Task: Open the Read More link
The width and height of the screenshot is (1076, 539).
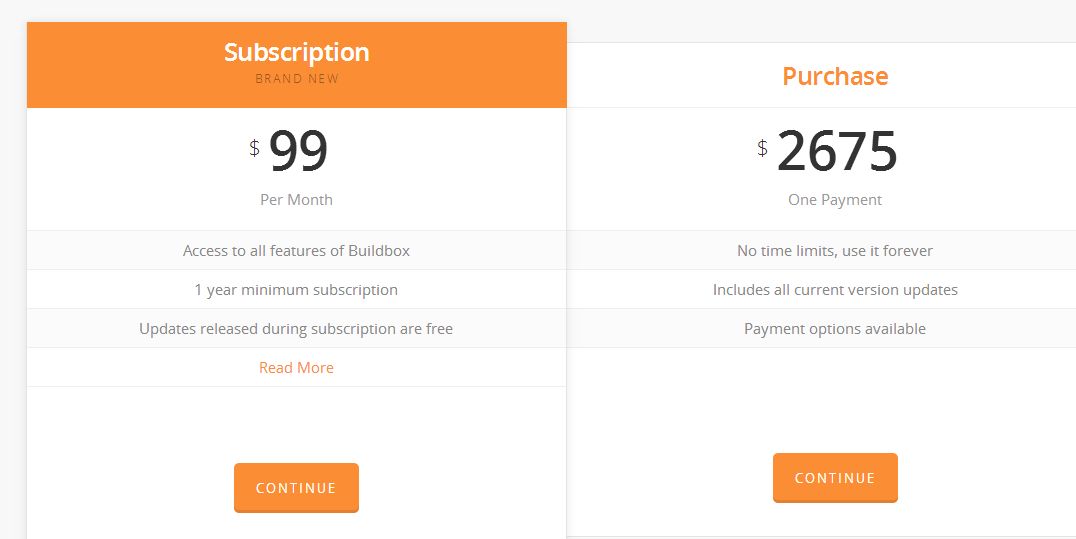Action: (296, 367)
